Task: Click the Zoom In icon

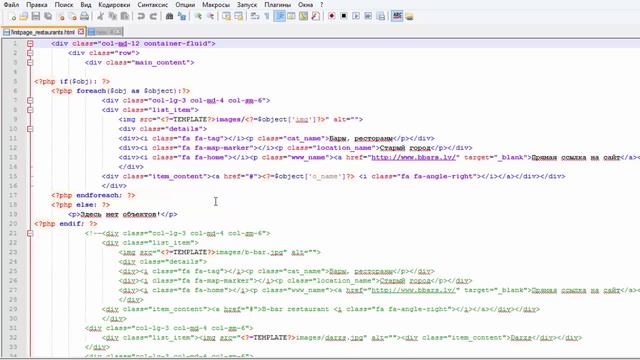Action: 198,16
